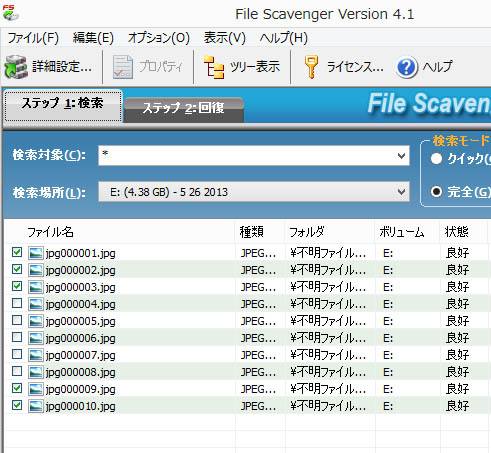Expand the 検索対象 dropdown arrow
This screenshot has height=453, width=491.
point(401,155)
